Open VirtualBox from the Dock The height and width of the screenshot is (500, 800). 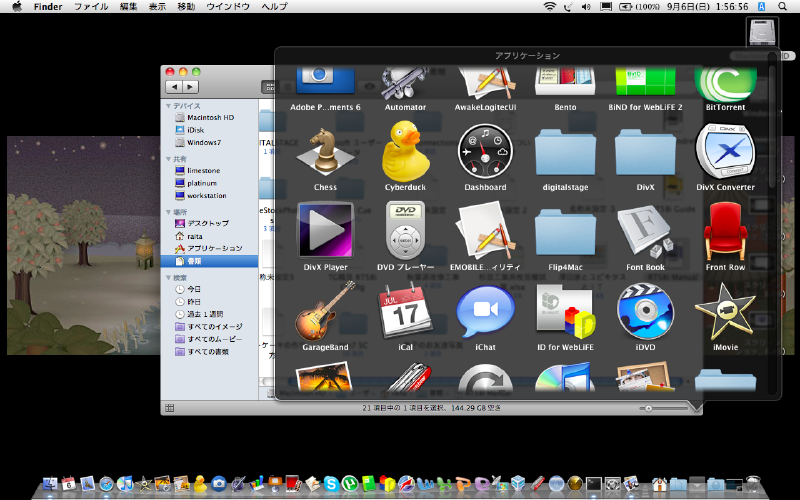tap(518, 483)
